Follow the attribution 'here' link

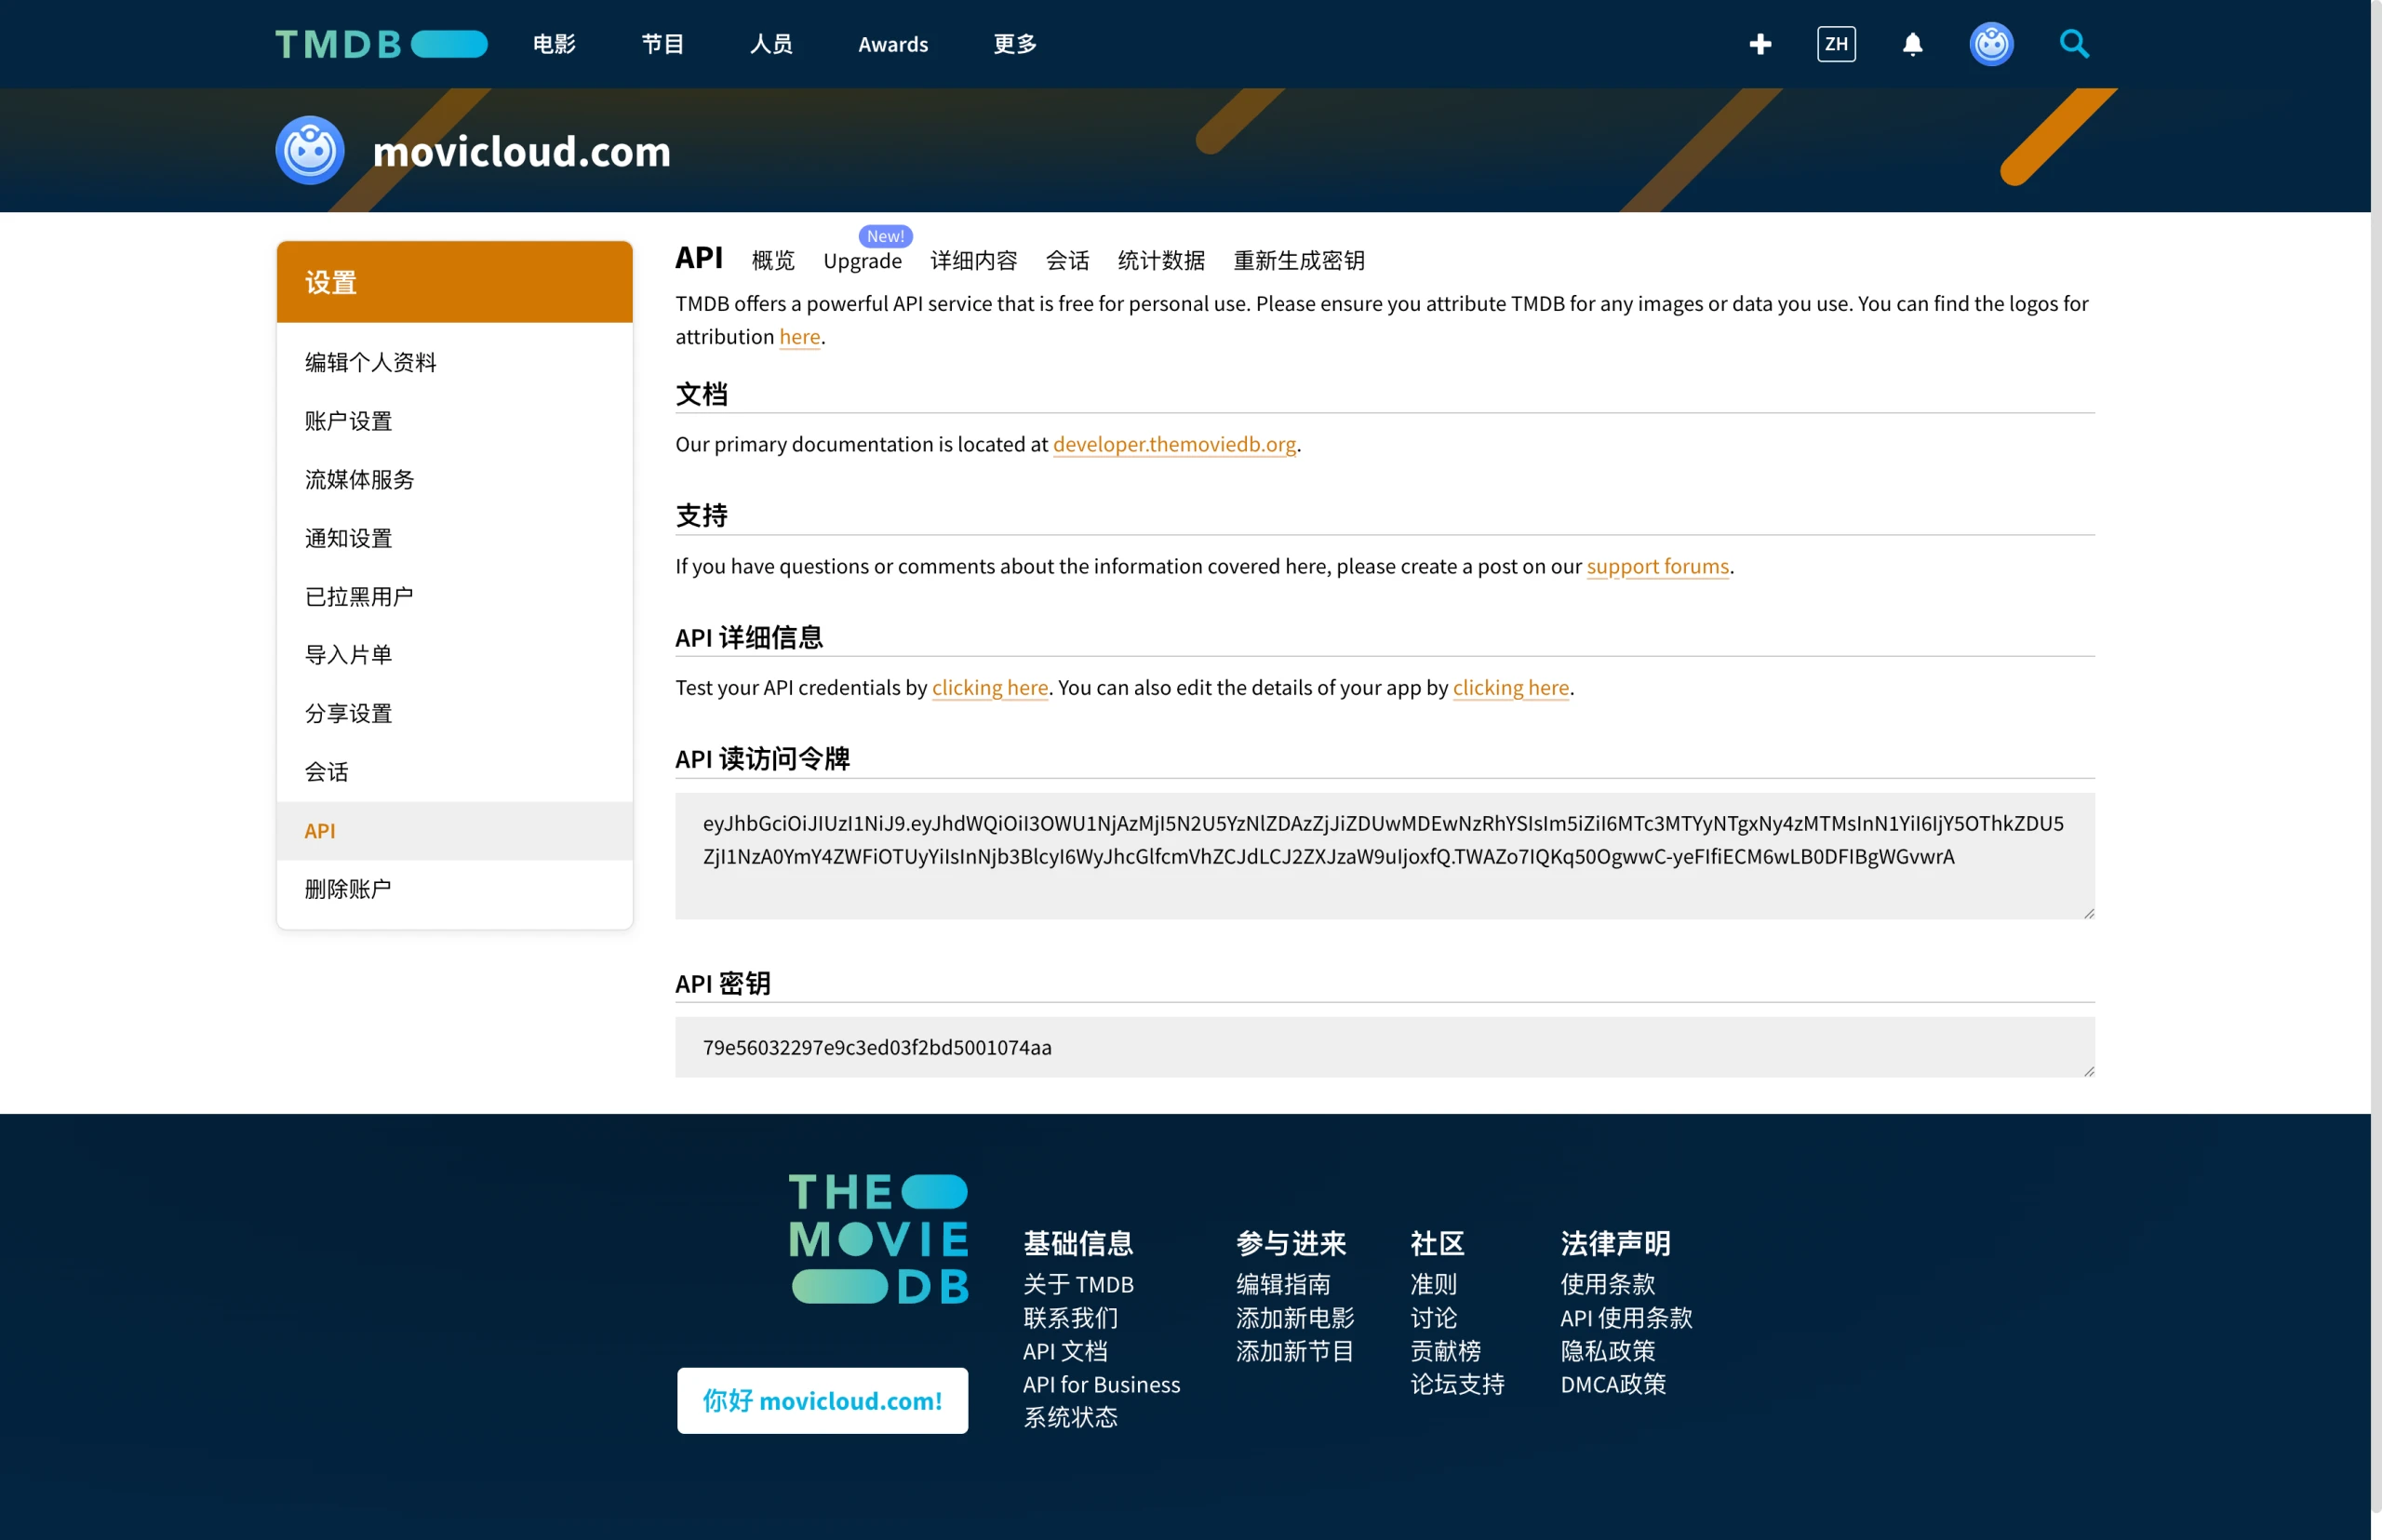pyautogui.click(x=799, y=337)
